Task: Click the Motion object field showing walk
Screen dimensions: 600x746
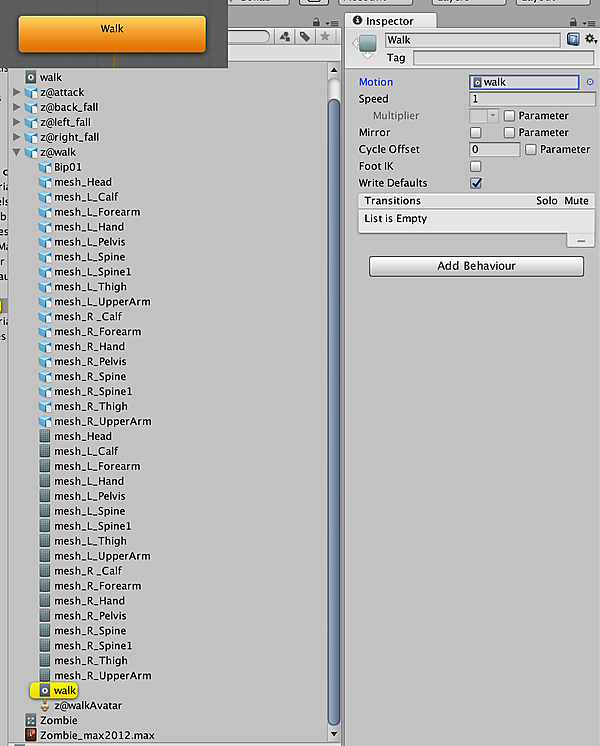Action: click(524, 82)
